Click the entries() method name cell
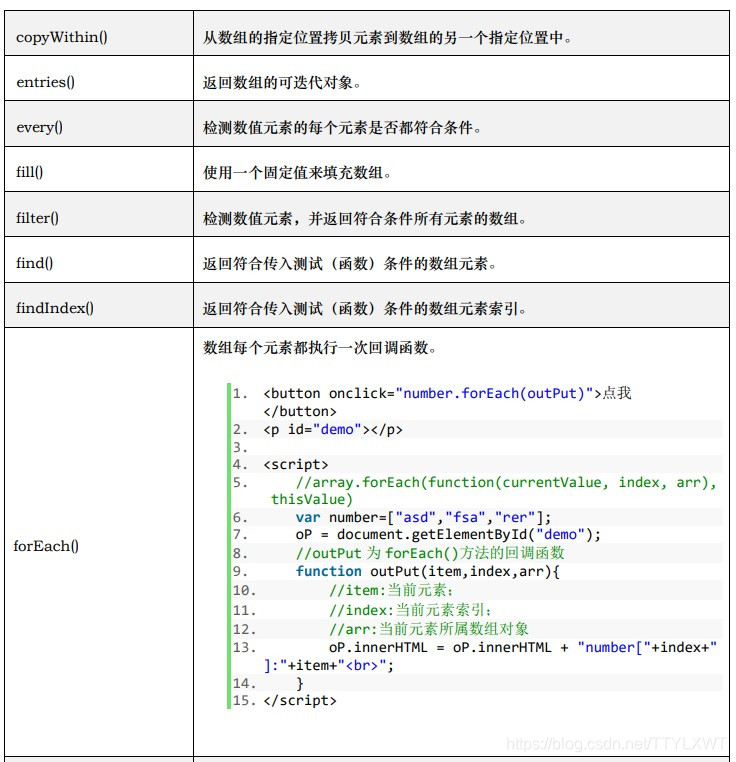This screenshot has width=736, height=762. coord(99,78)
